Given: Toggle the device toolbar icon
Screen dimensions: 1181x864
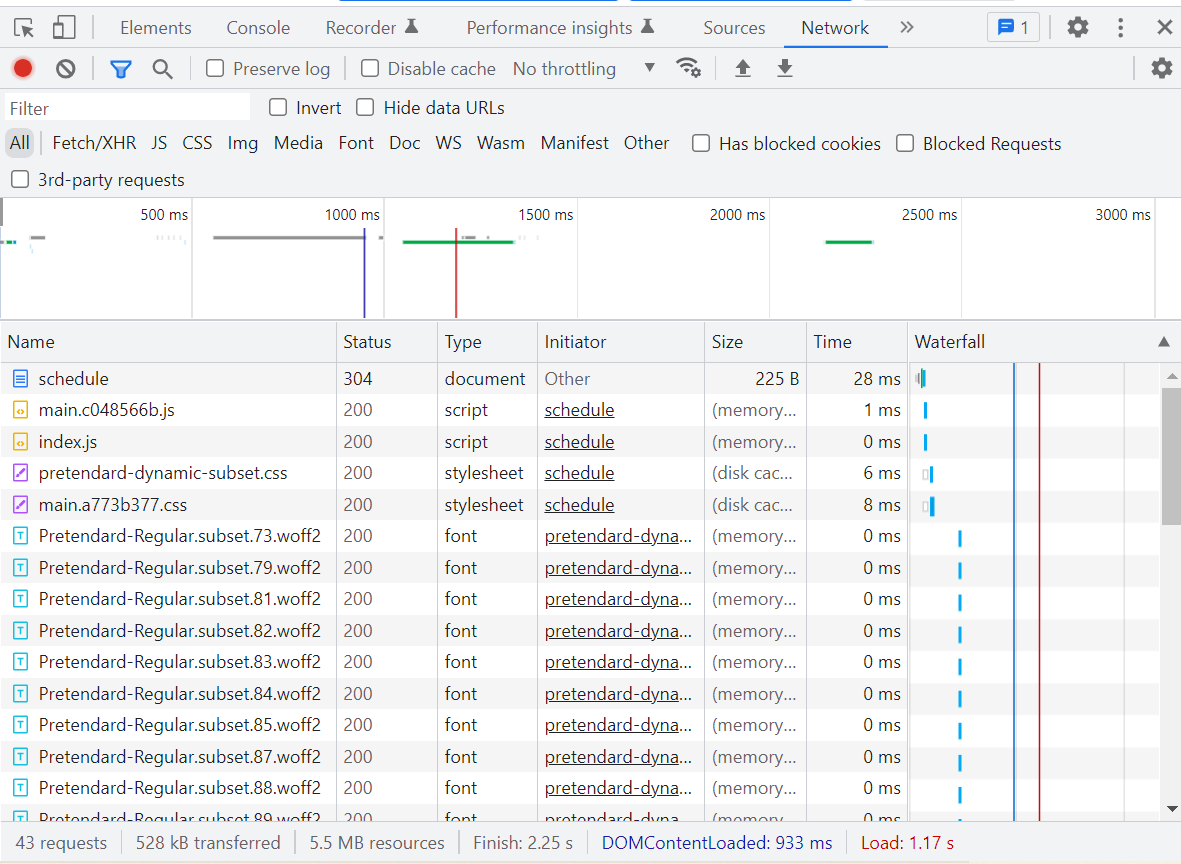Looking at the screenshot, I should pyautogui.click(x=64, y=28).
